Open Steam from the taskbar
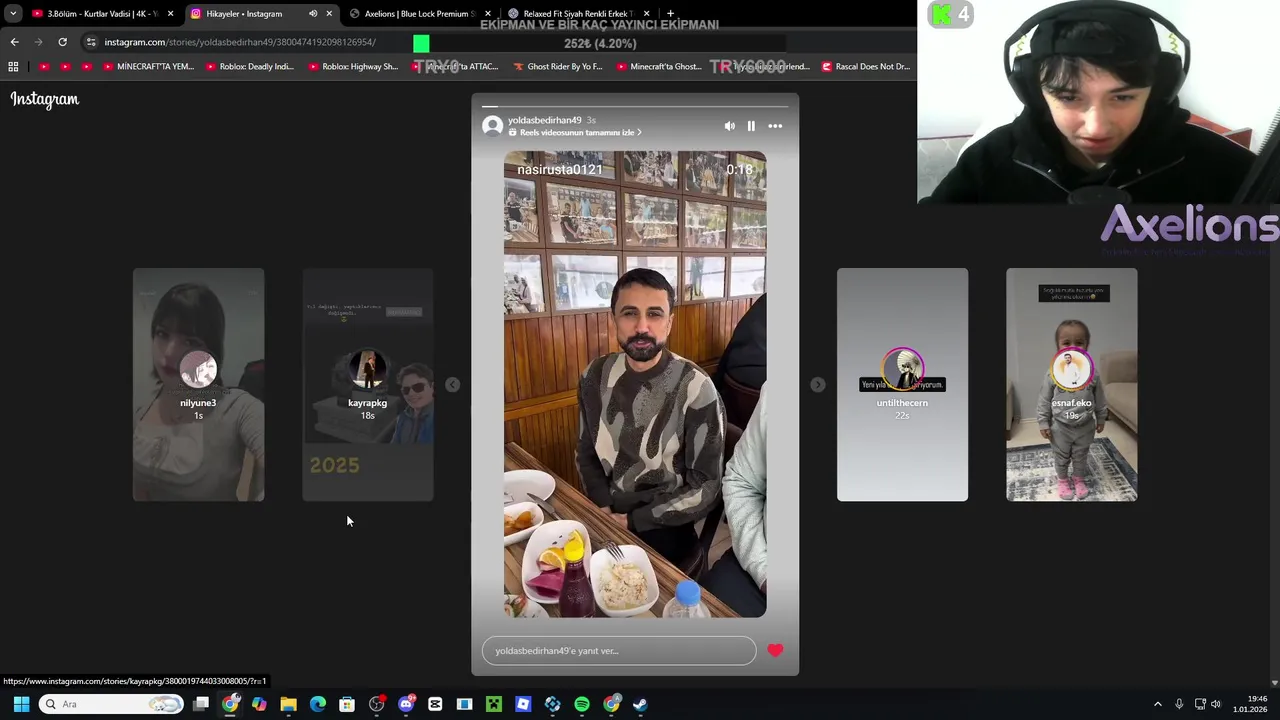 pyautogui.click(x=640, y=704)
